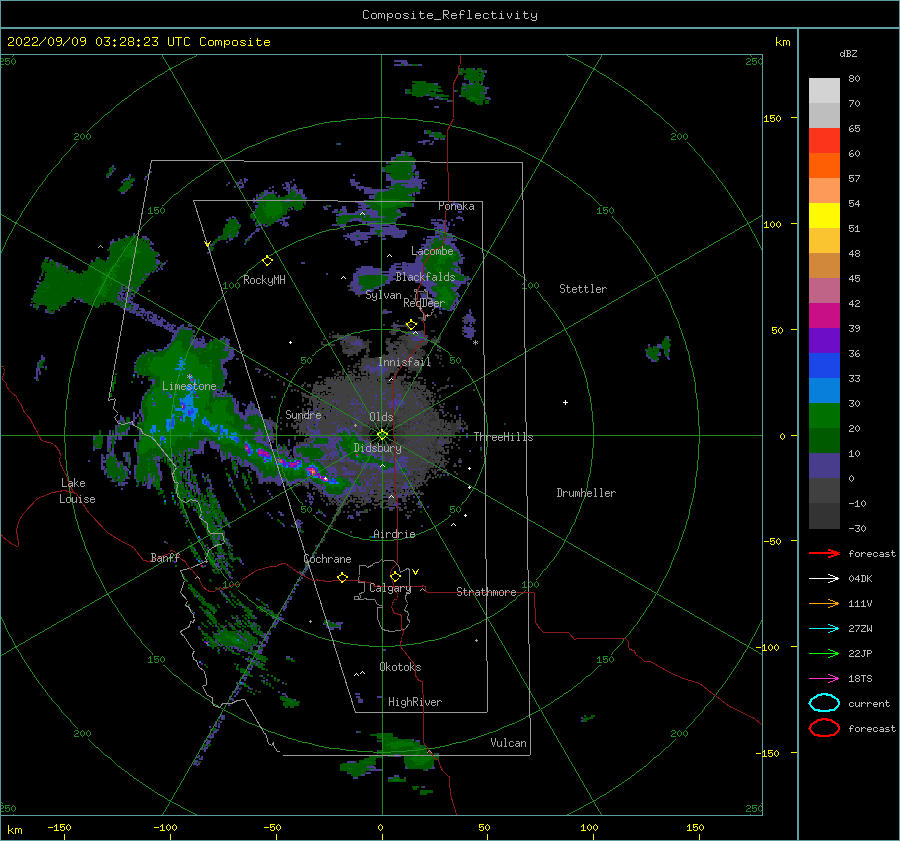Click the 10 dBZ dark green swatch
Screen dimensions: 900x841
coord(824,440)
